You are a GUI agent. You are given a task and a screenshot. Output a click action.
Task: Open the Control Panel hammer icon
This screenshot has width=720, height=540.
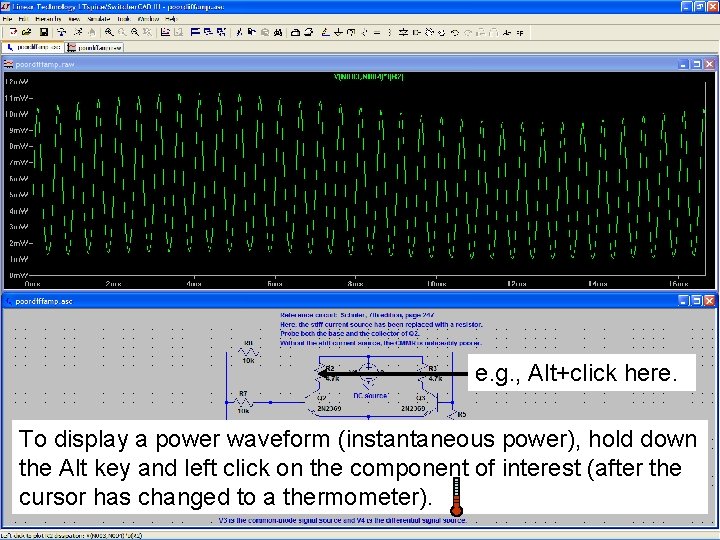point(61,32)
